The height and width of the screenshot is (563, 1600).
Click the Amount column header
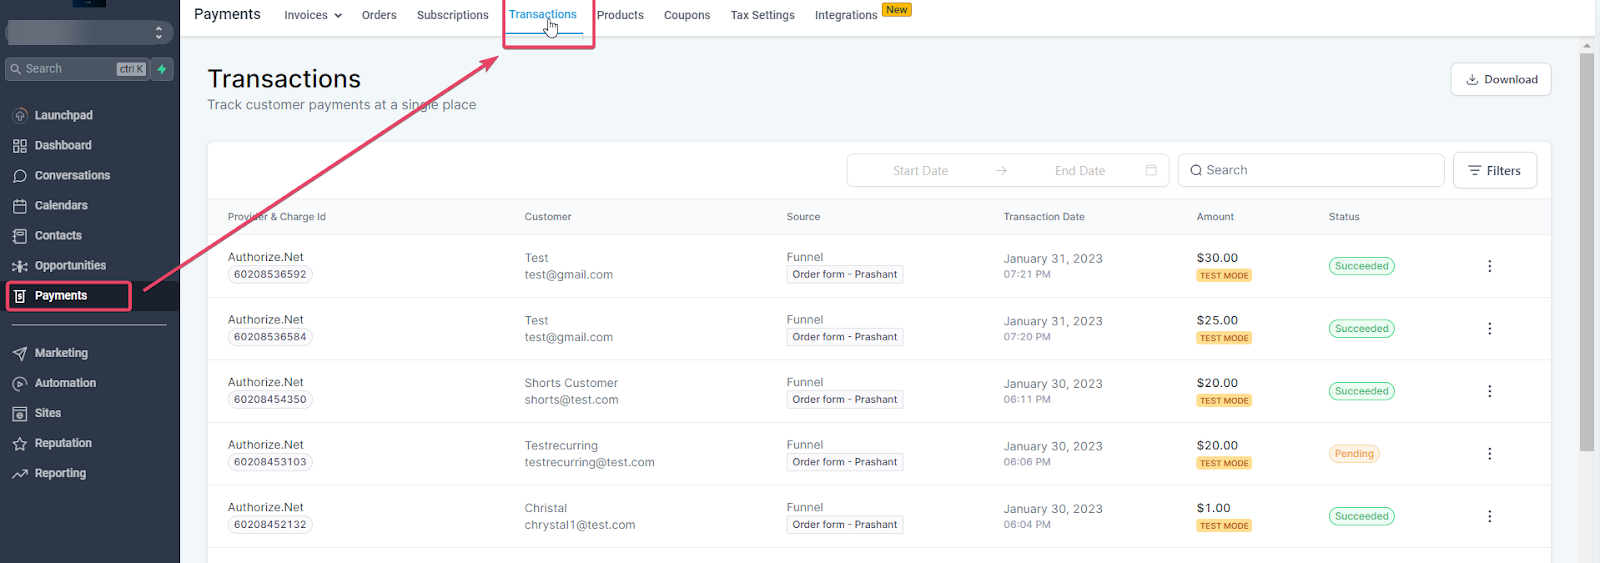(x=1215, y=217)
